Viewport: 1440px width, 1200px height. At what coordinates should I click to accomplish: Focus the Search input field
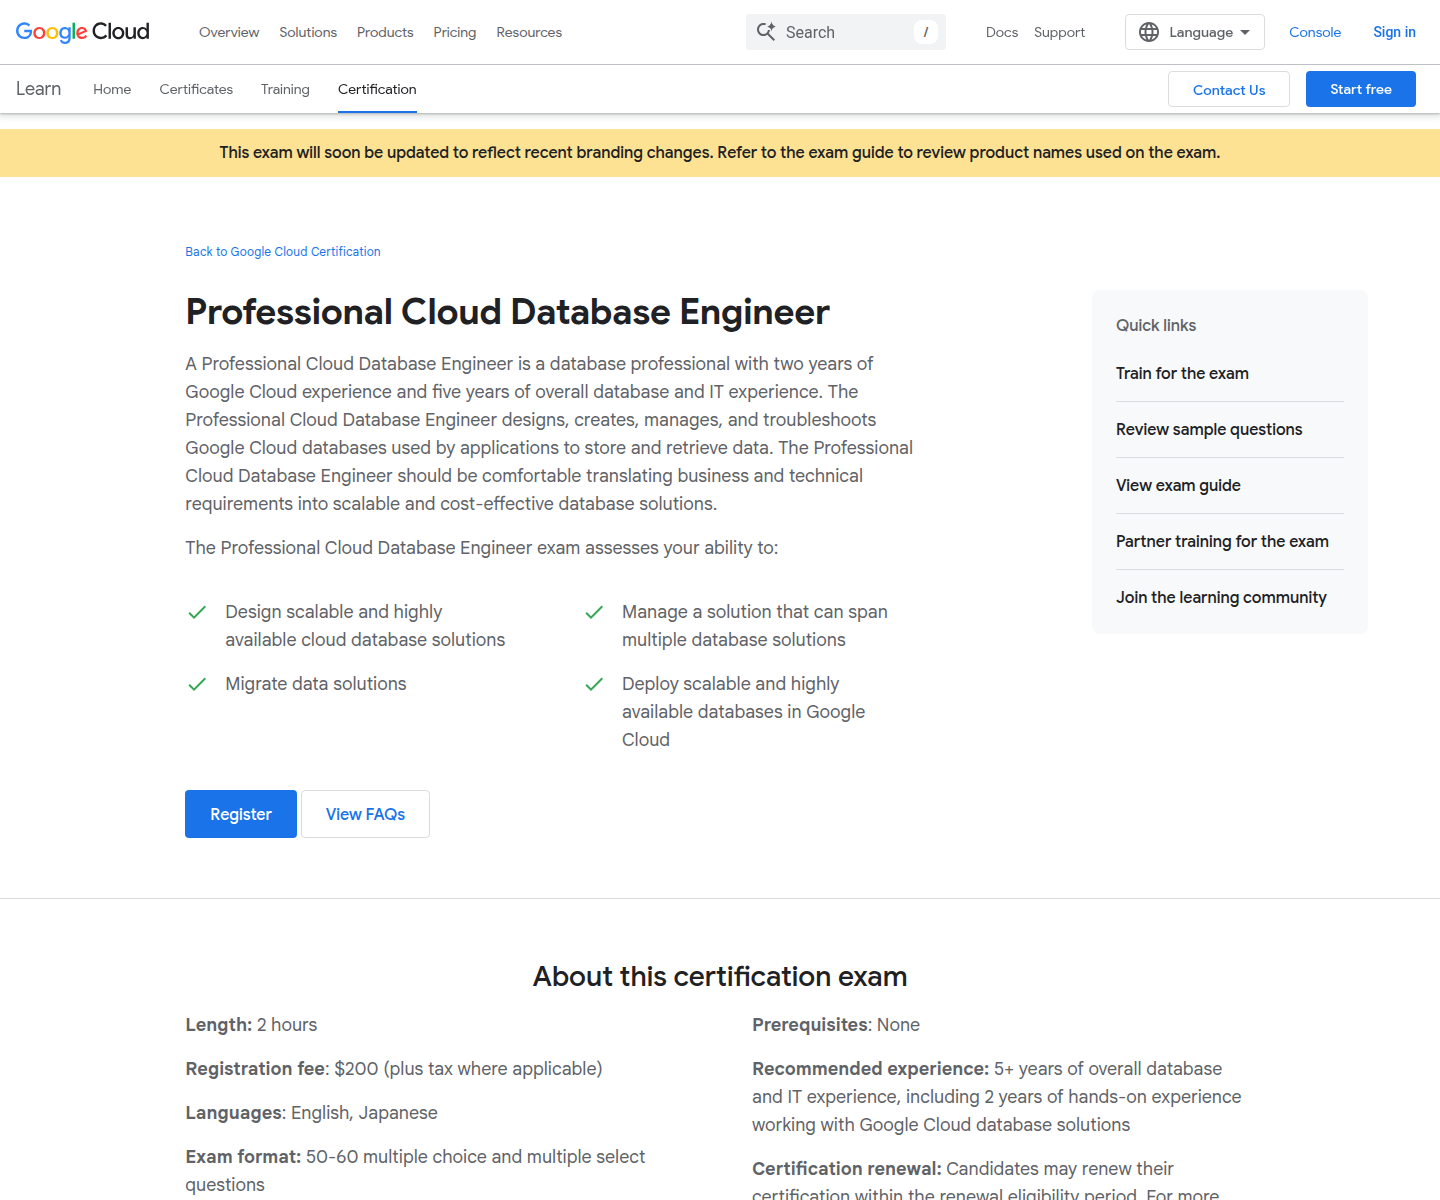845,32
